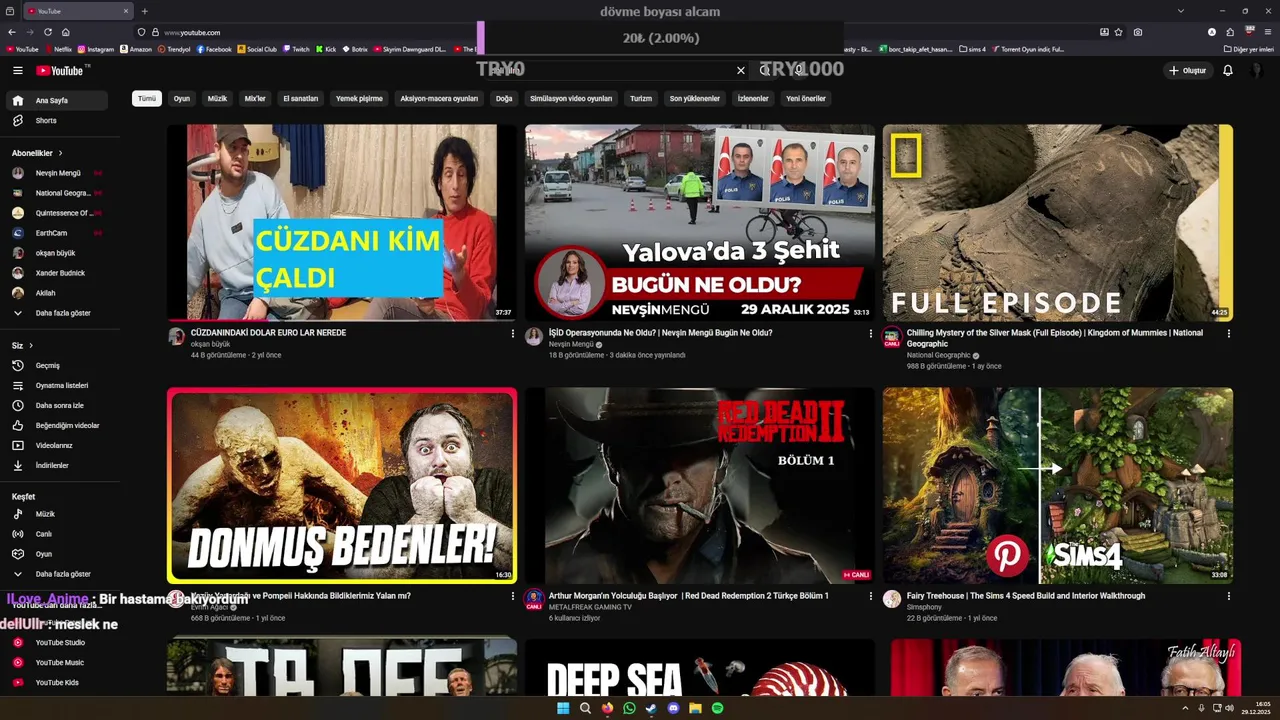This screenshot has height=720, width=1280.
Task: Select the Aksiyon-macera oyunları chip
Action: 439,99
